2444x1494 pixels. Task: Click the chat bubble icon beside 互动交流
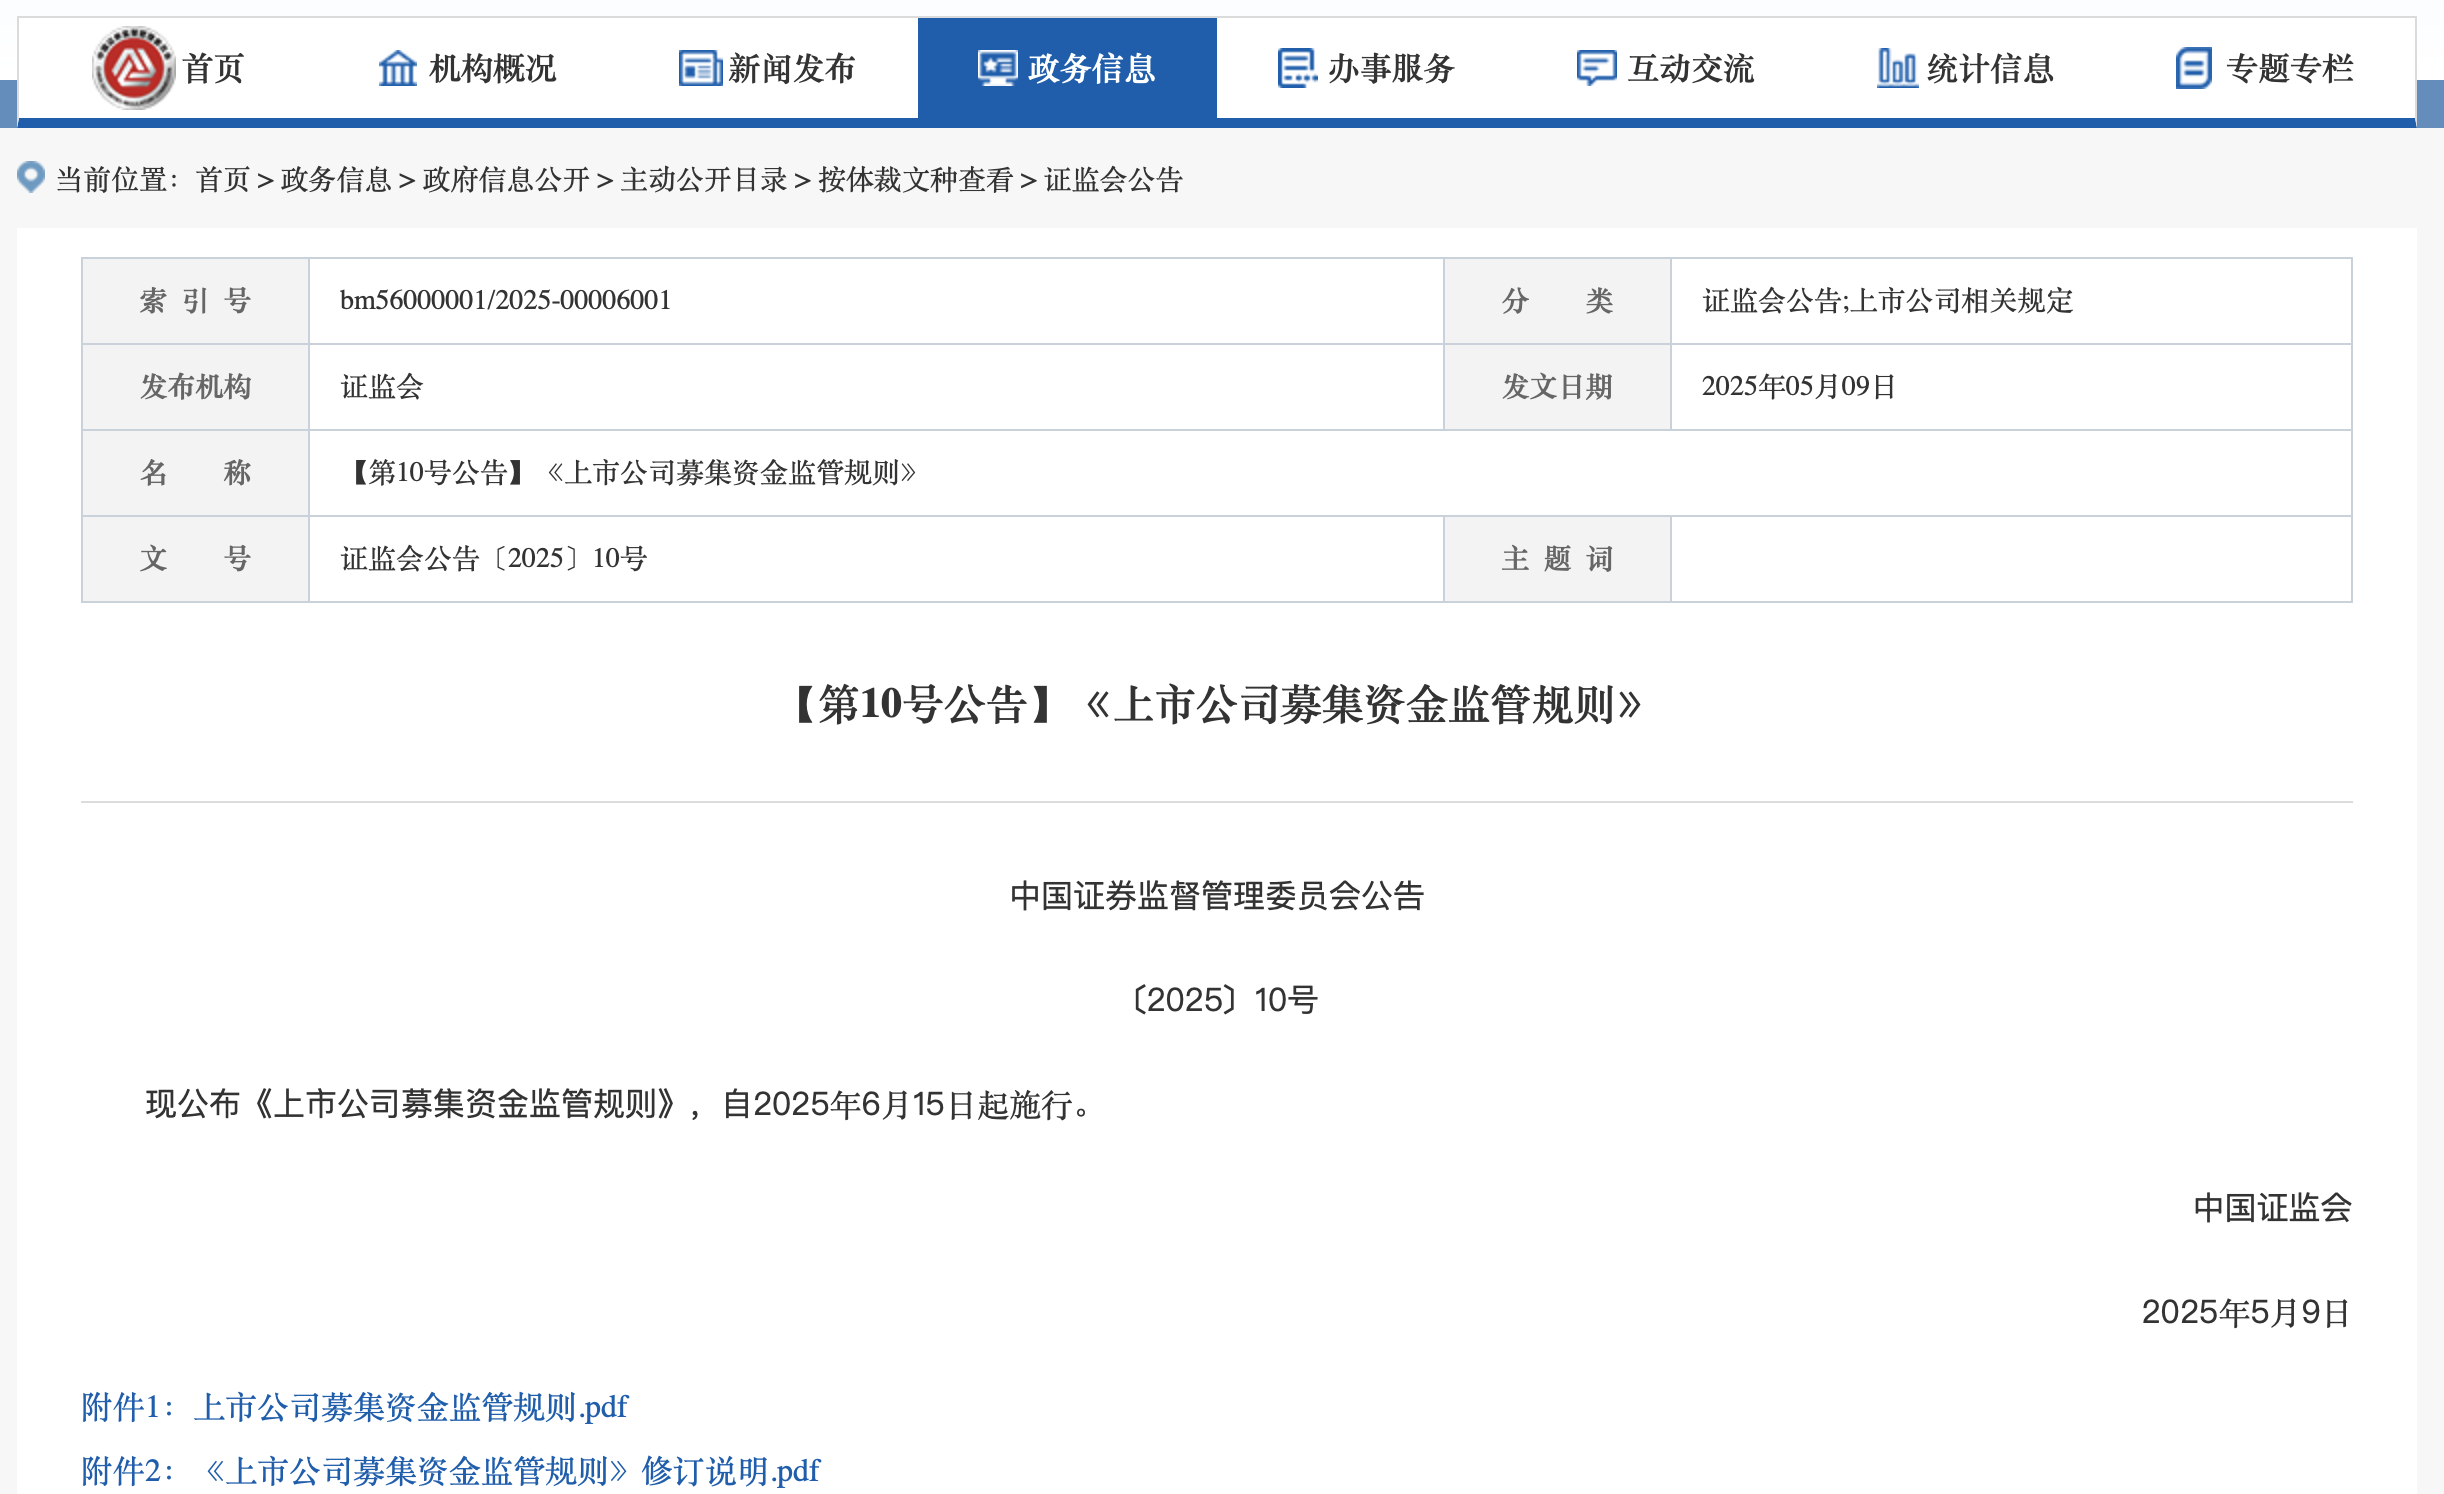(1596, 68)
